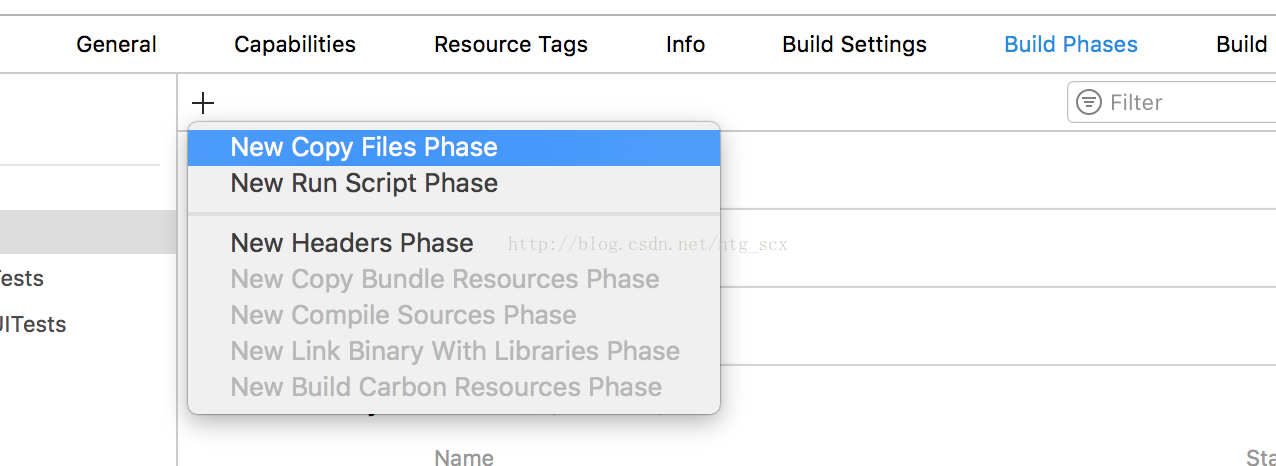Open the Build Rules tab at right edge
Image resolution: width=1276 pixels, height=466 pixels.
tap(1245, 44)
